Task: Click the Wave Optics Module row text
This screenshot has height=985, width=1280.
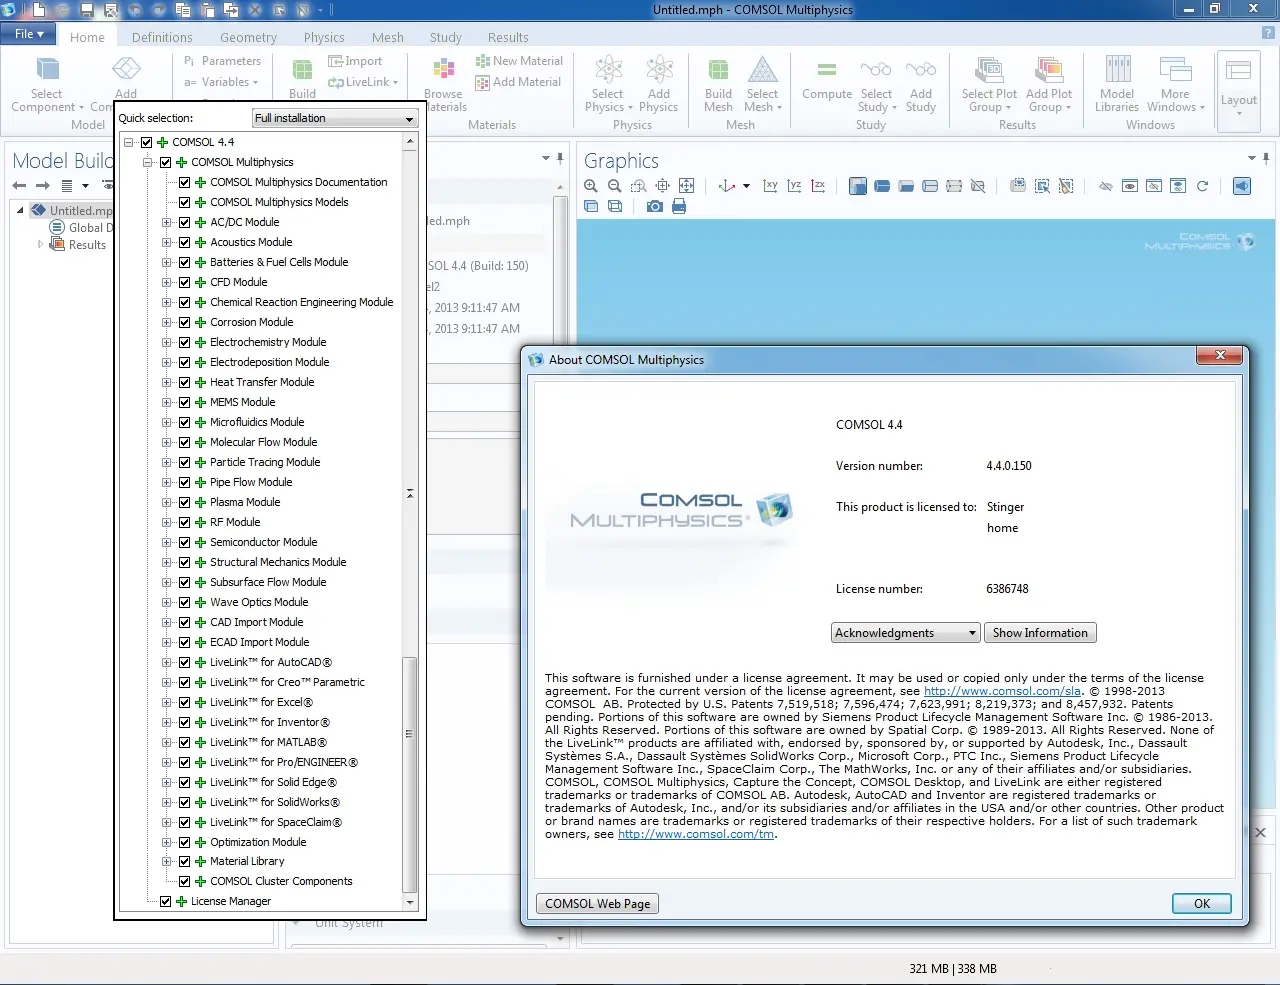Action: (259, 602)
